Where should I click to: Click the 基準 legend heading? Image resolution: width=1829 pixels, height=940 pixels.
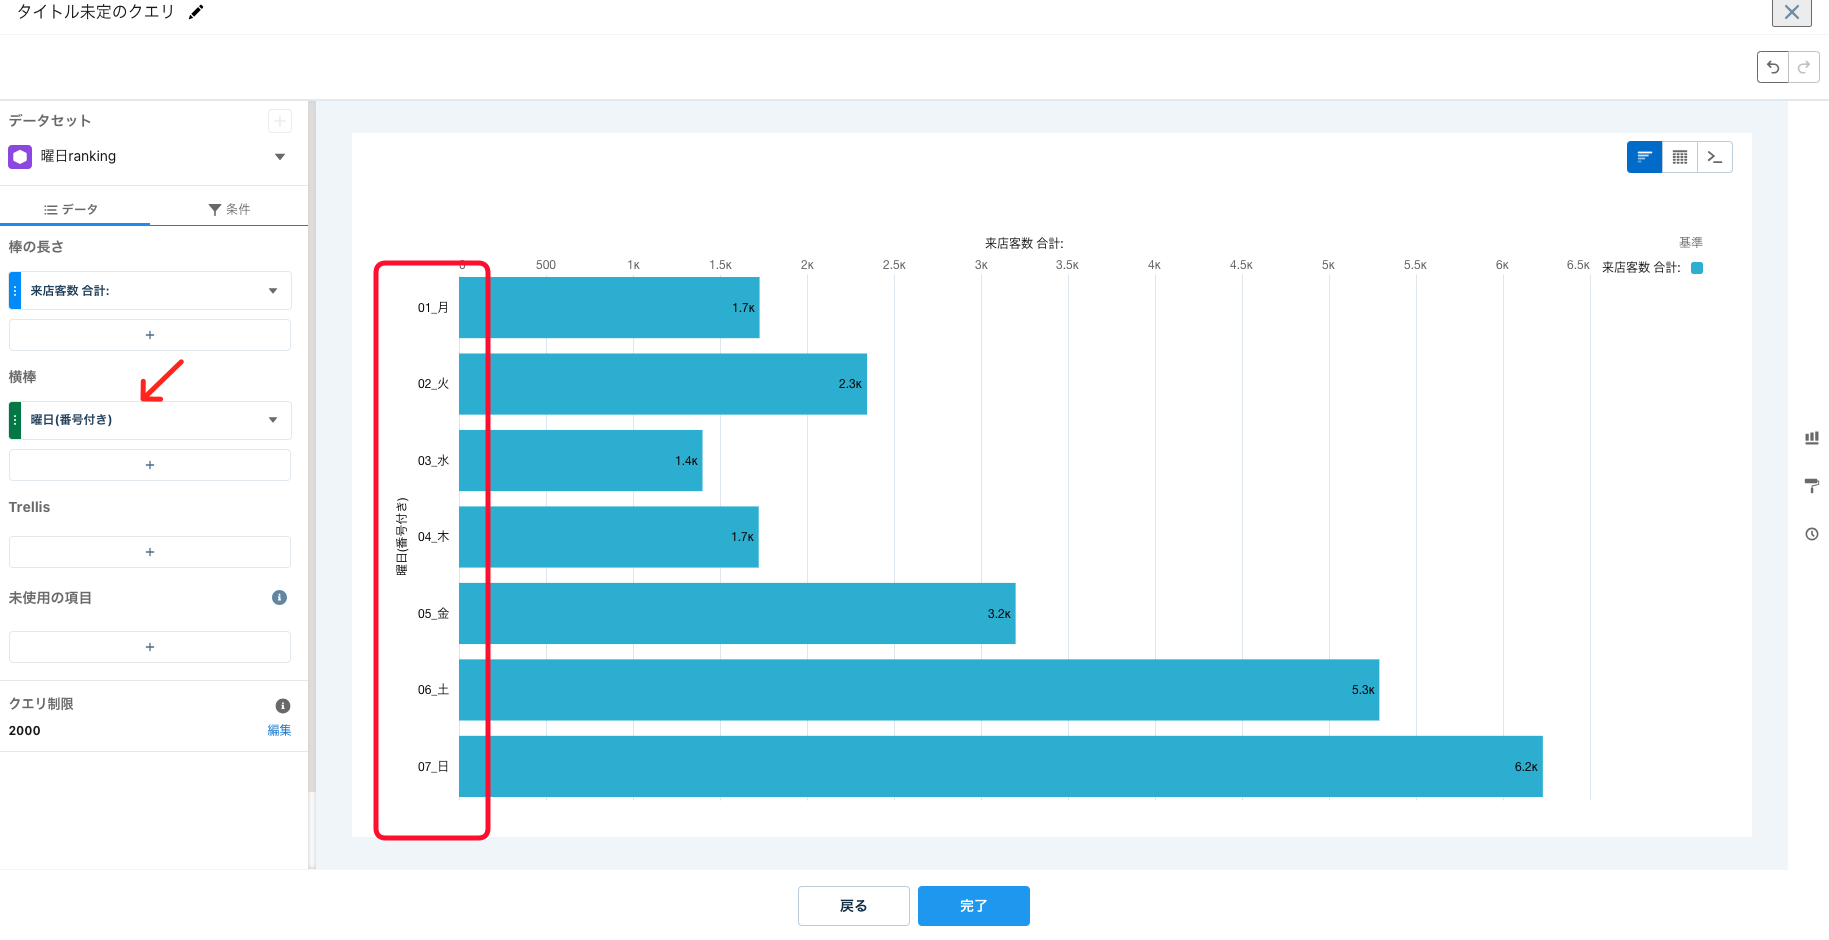[1691, 243]
